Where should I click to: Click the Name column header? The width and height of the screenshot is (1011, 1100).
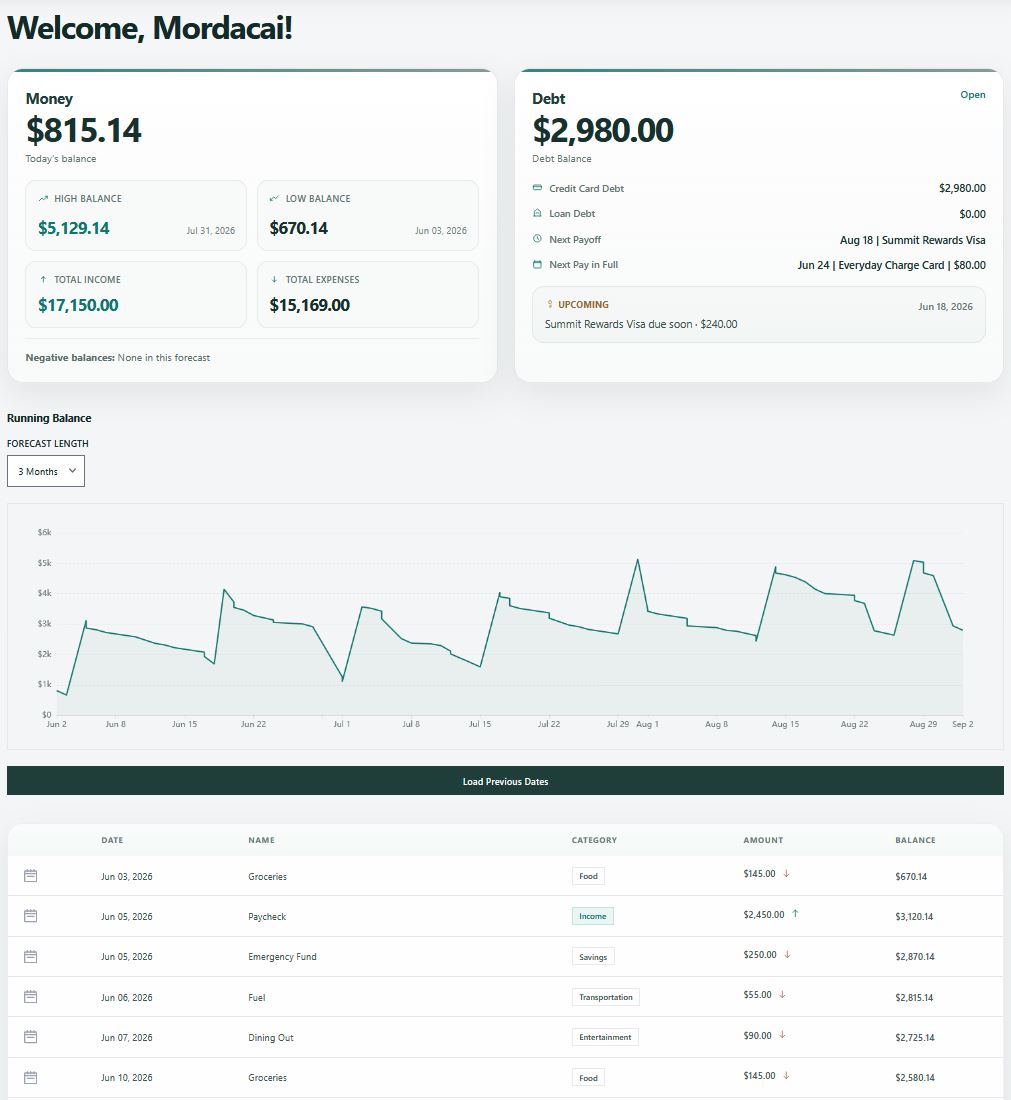coord(261,840)
